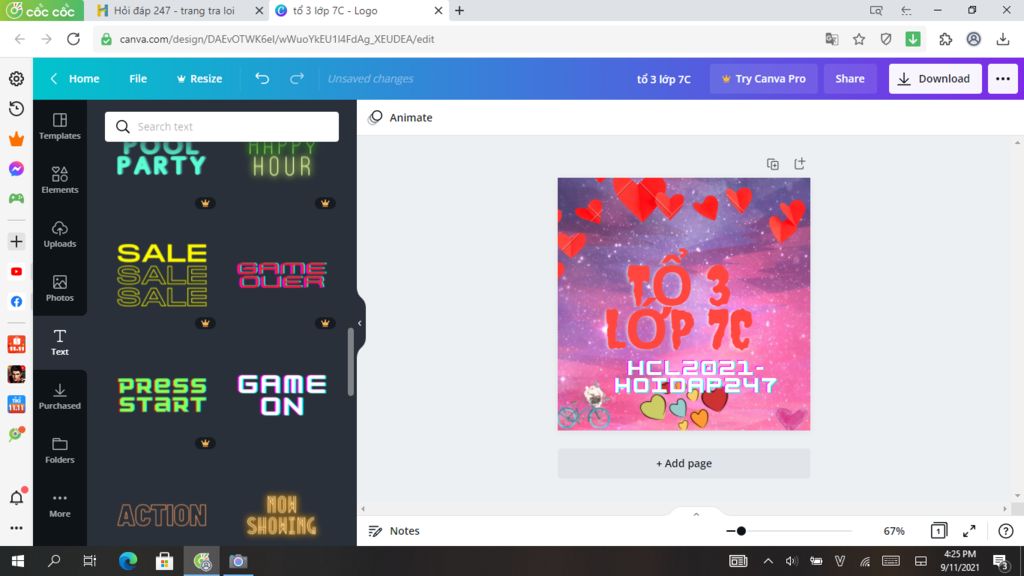
Task: Open the File menu
Action: pyautogui.click(x=138, y=78)
